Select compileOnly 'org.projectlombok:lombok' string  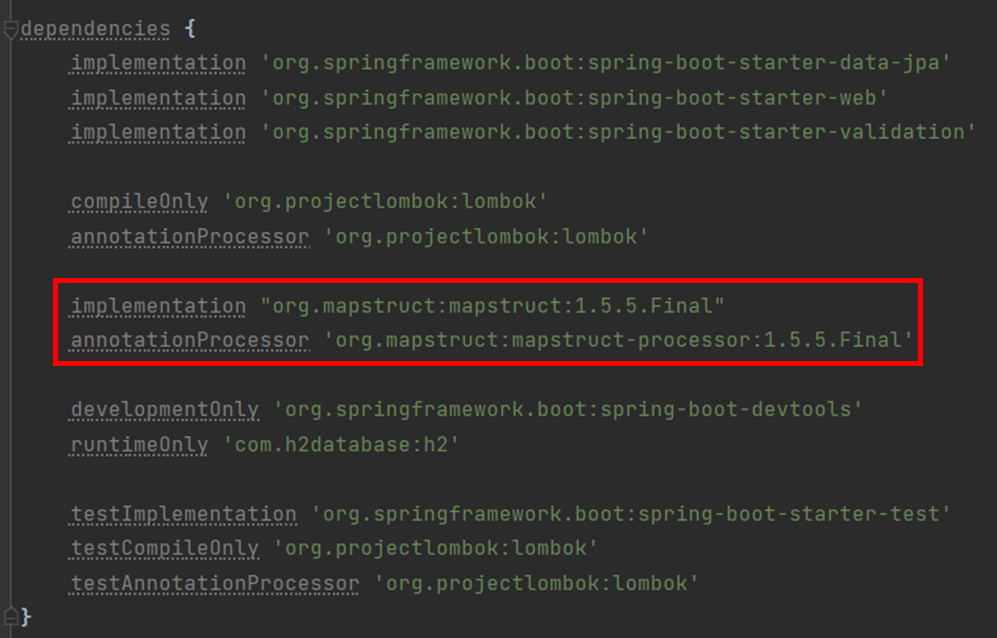(x=385, y=202)
